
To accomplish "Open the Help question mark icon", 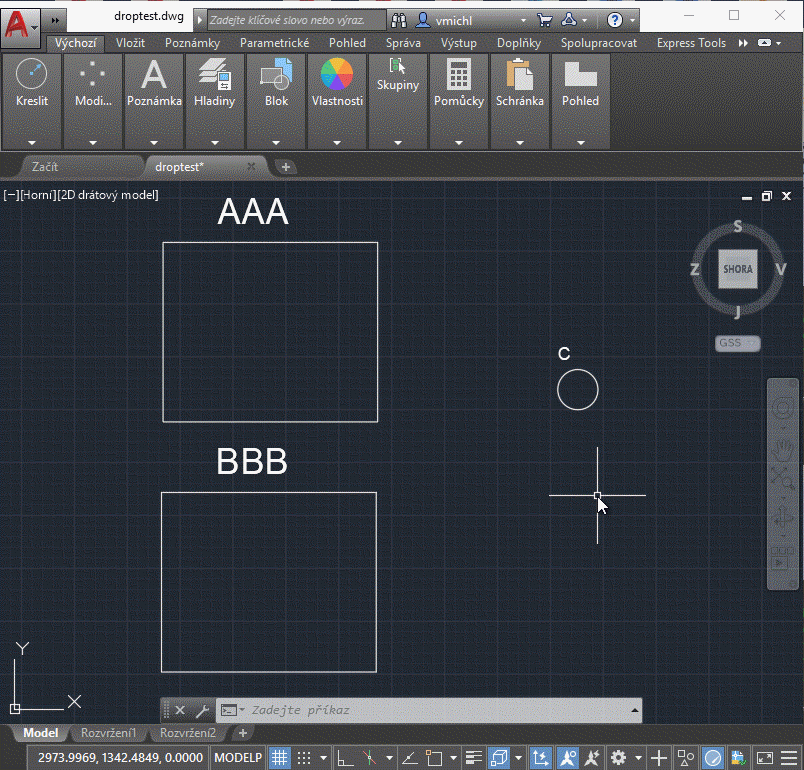I will 614,21.
